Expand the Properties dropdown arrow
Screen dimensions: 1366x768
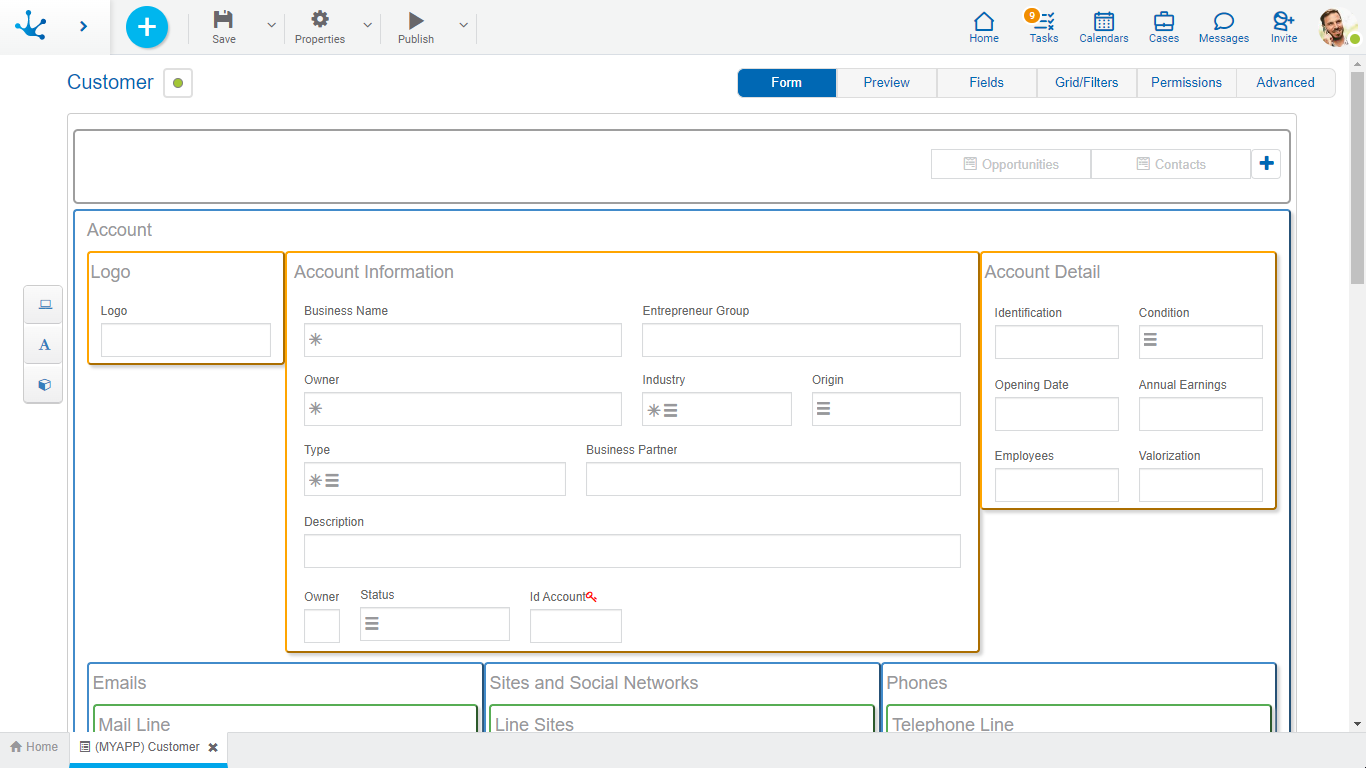(367, 26)
